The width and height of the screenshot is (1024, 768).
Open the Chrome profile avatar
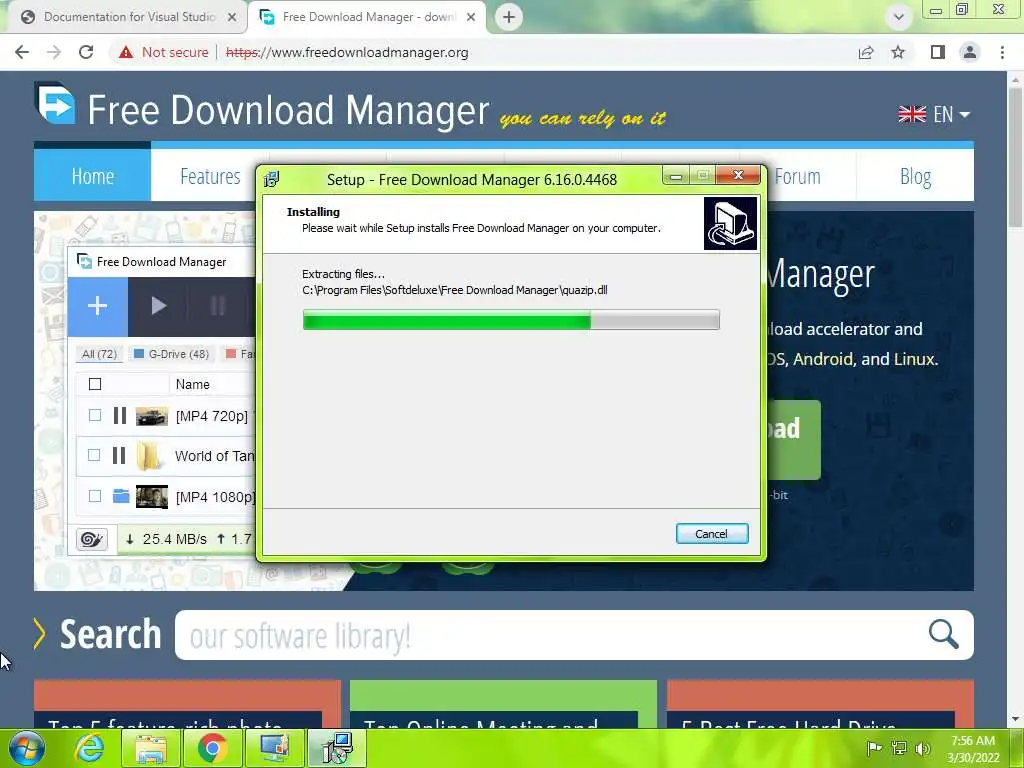pos(970,52)
